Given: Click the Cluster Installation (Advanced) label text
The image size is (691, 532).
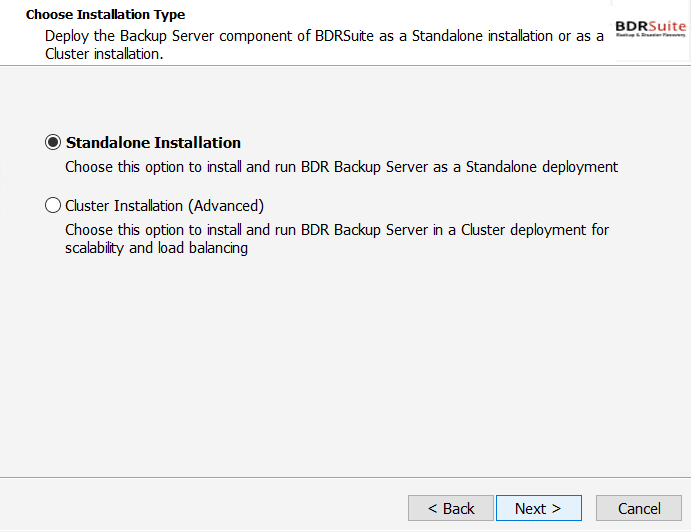Looking at the screenshot, I should click(x=164, y=206).
